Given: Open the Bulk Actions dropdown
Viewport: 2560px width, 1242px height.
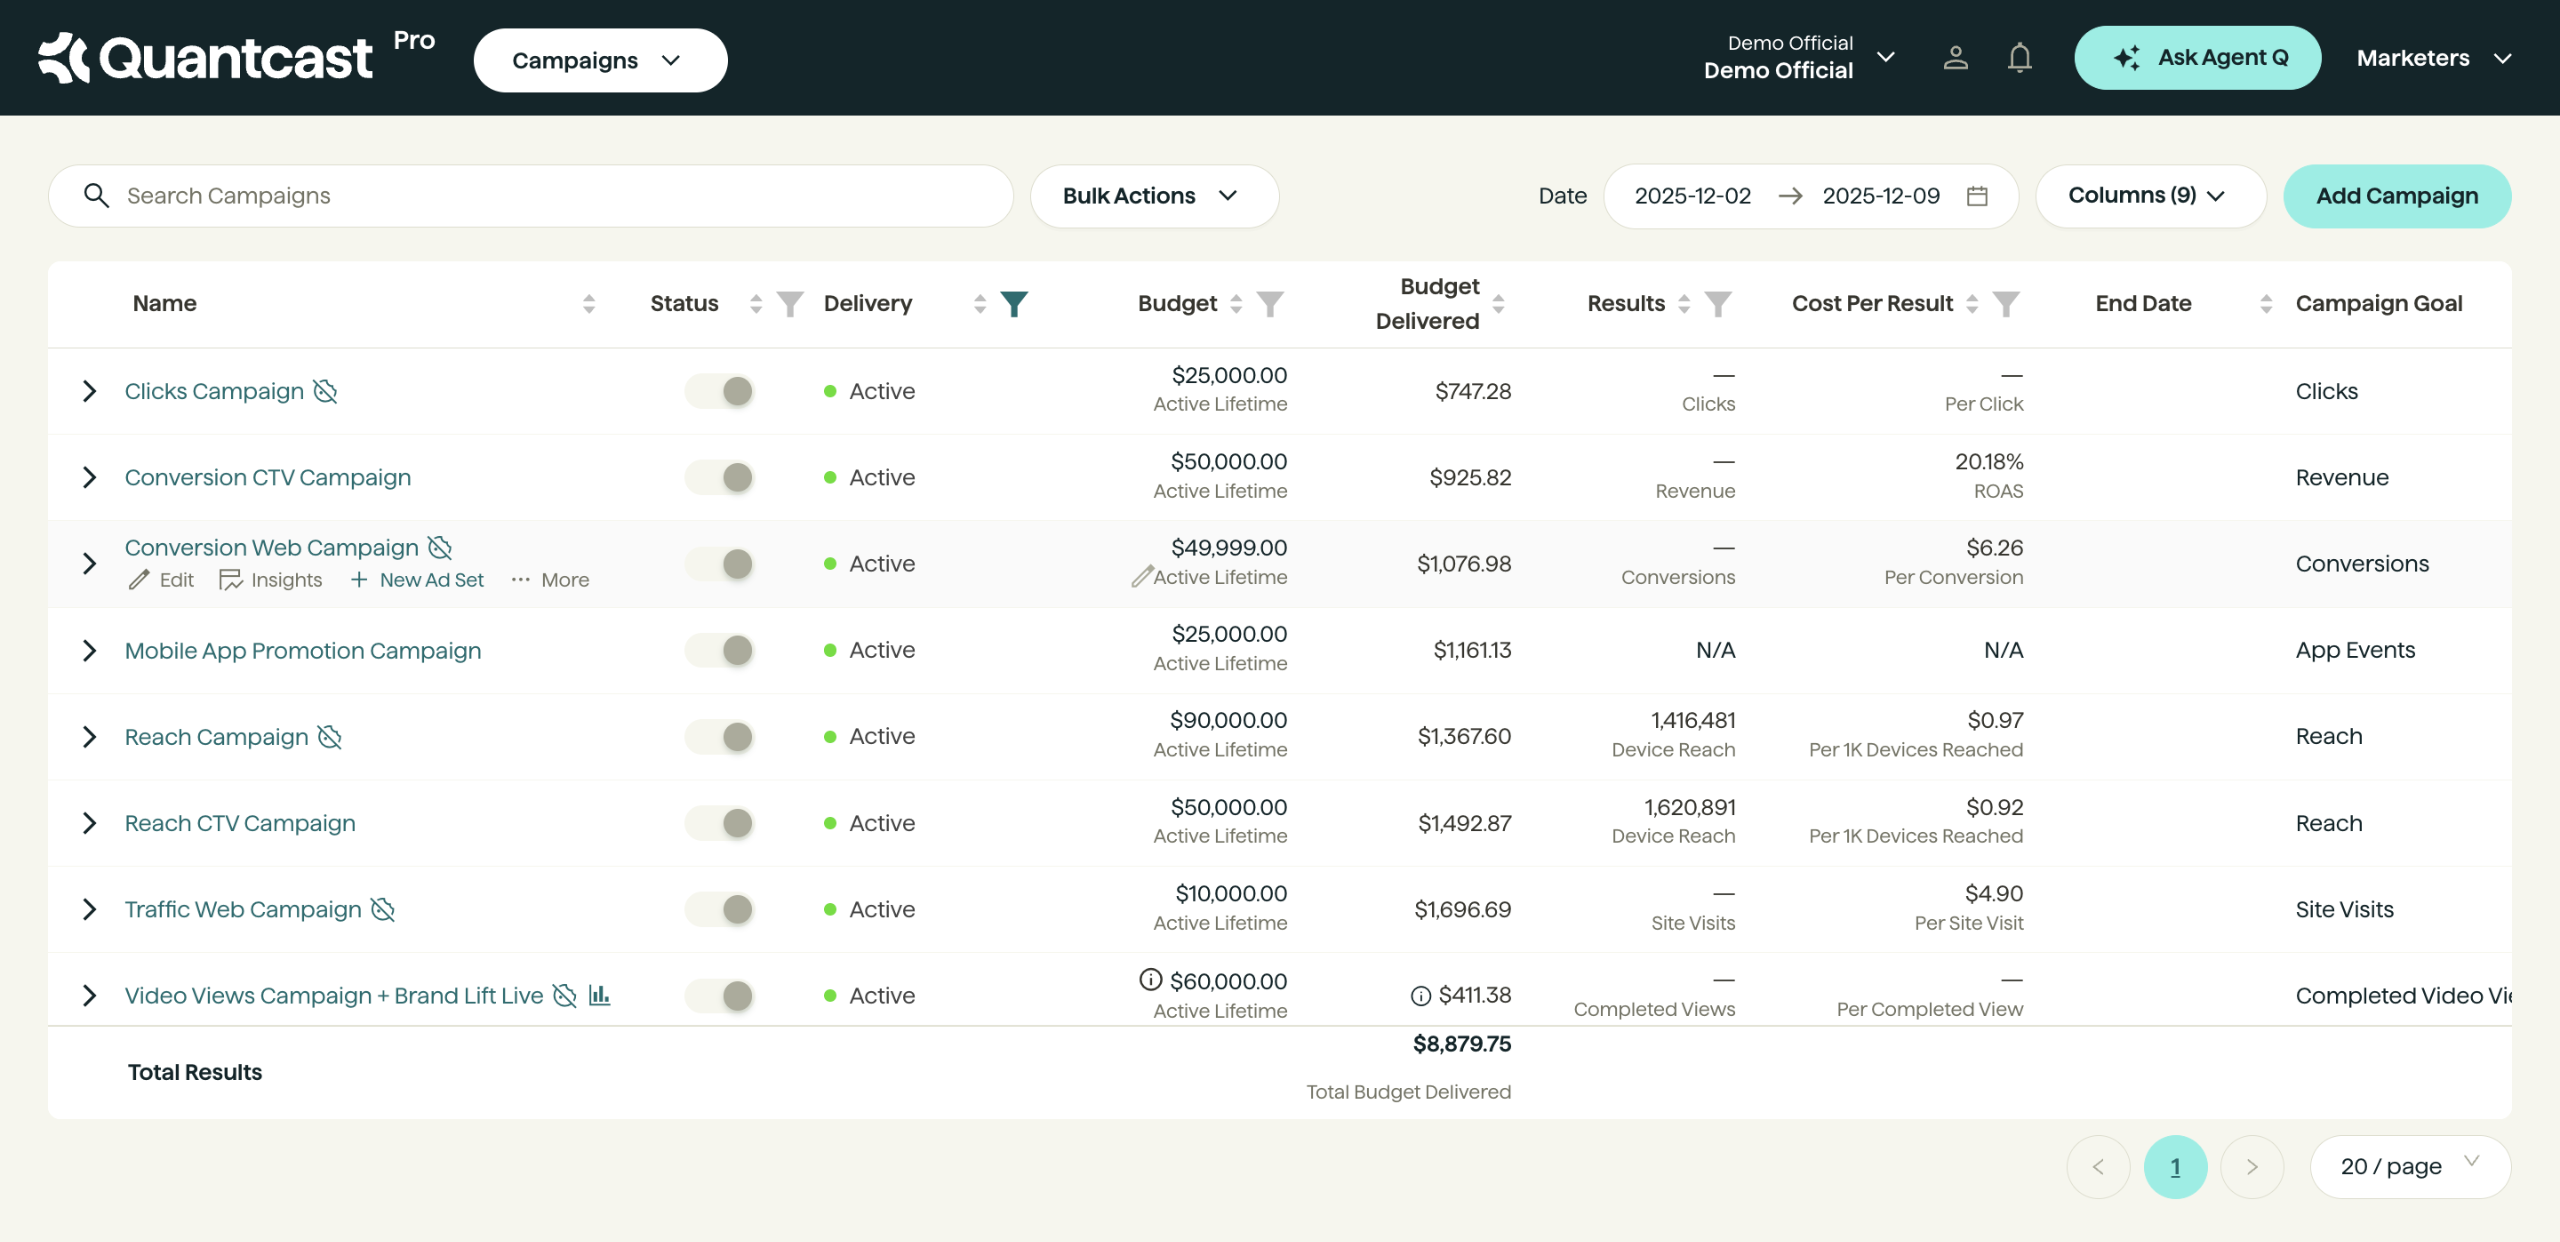Looking at the screenshot, I should click(1154, 196).
